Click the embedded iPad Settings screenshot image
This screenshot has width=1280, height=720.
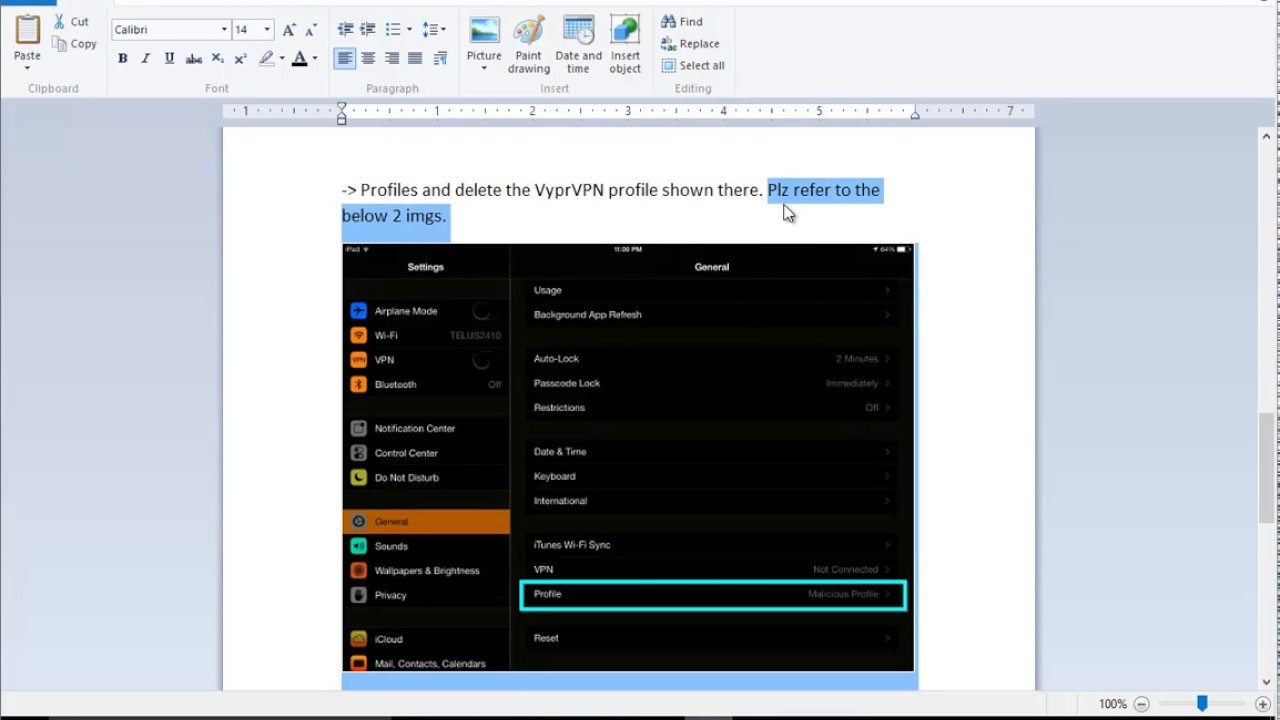[628, 457]
